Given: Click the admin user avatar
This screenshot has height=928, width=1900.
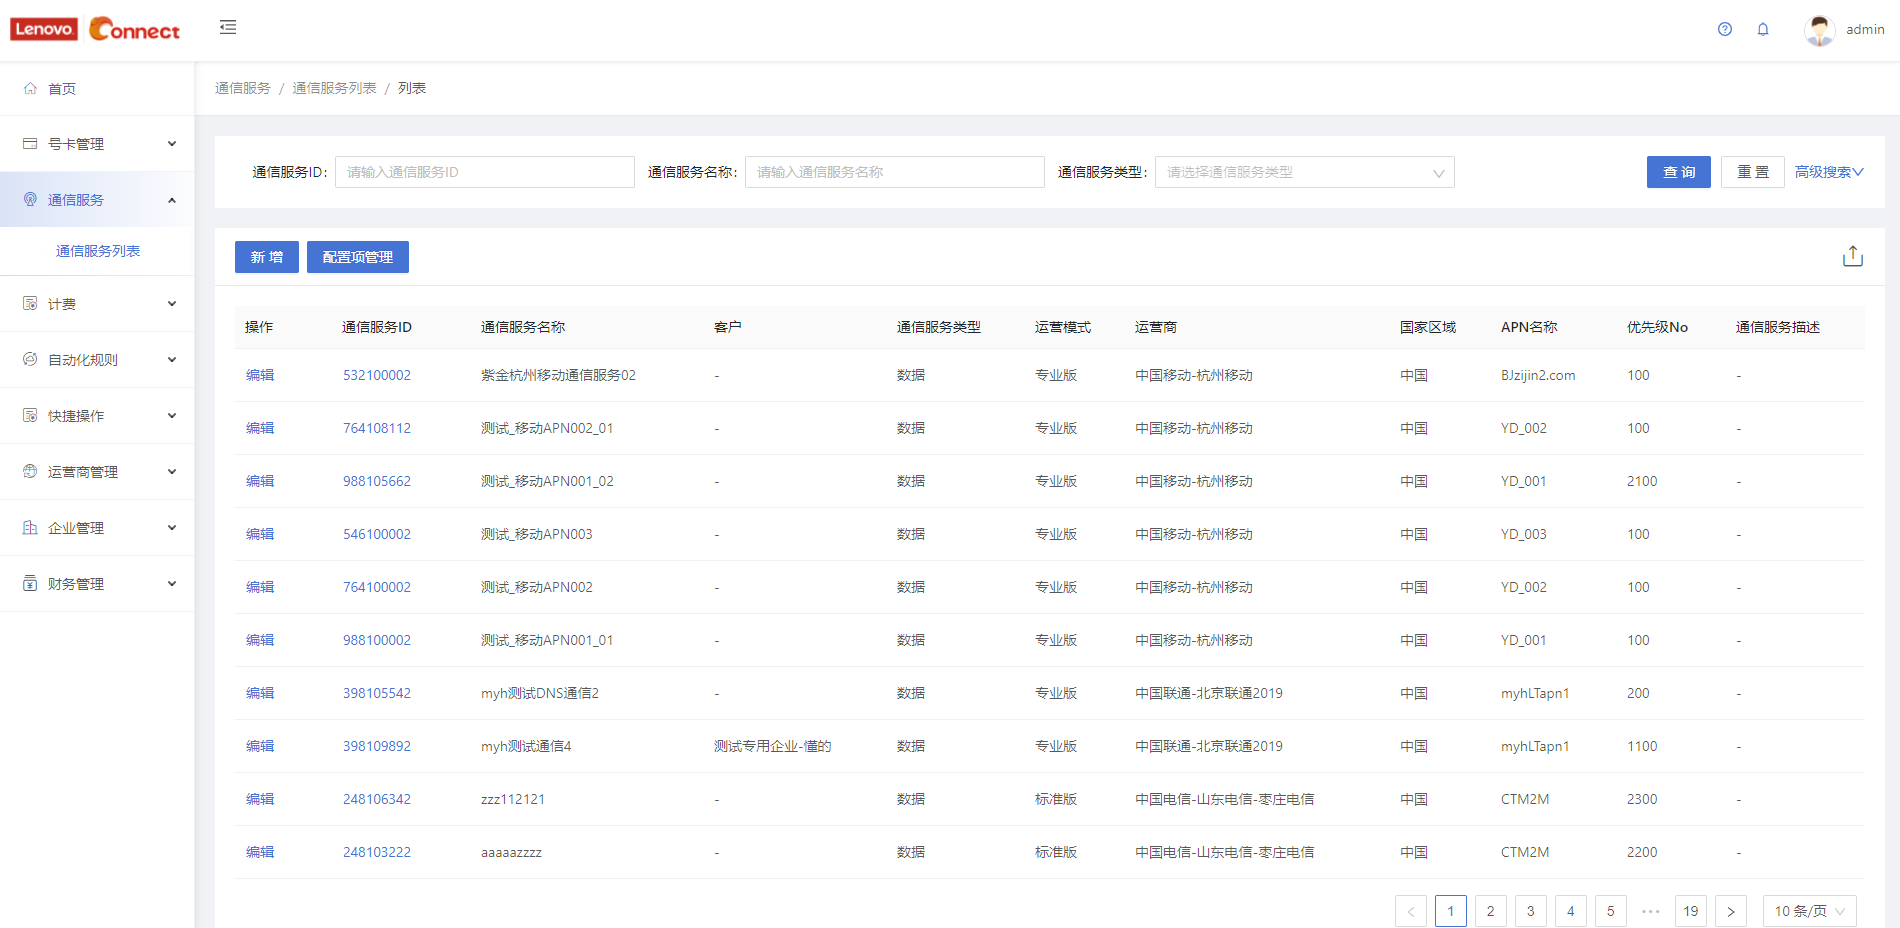Looking at the screenshot, I should click(x=1819, y=30).
